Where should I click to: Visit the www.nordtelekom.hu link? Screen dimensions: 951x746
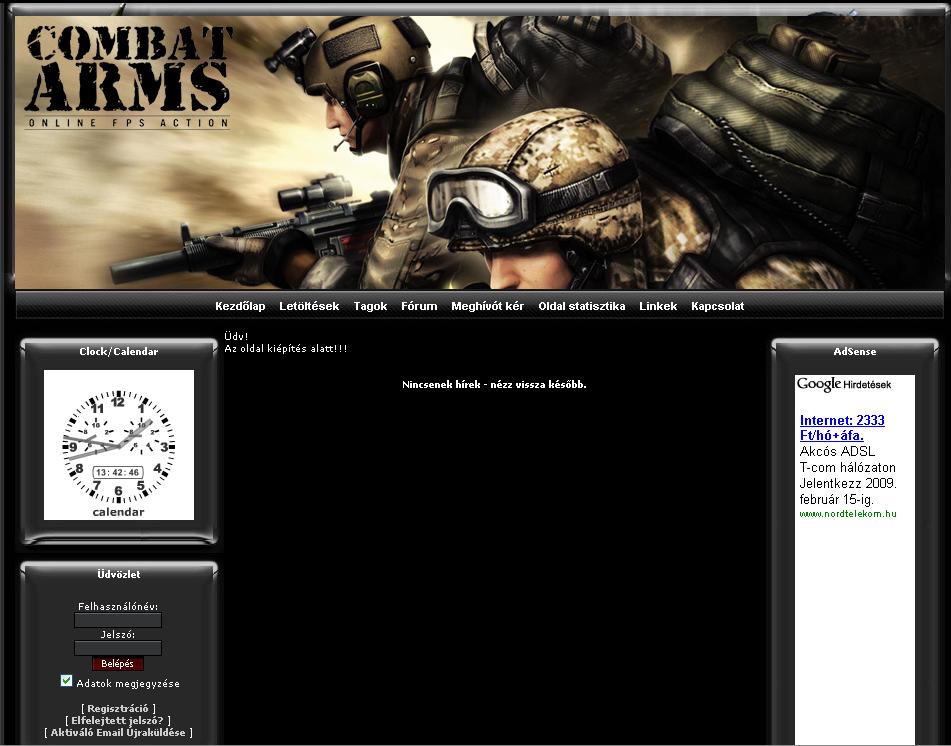tap(847, 514)
